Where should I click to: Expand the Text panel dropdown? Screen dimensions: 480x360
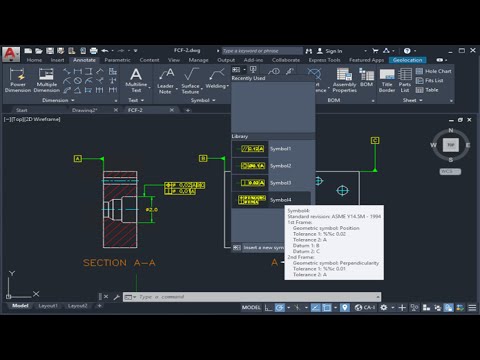[136, 100]
